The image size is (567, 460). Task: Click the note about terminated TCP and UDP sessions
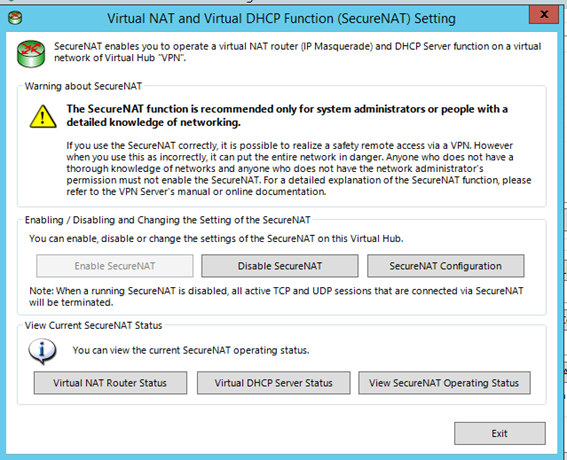point(276,297)
